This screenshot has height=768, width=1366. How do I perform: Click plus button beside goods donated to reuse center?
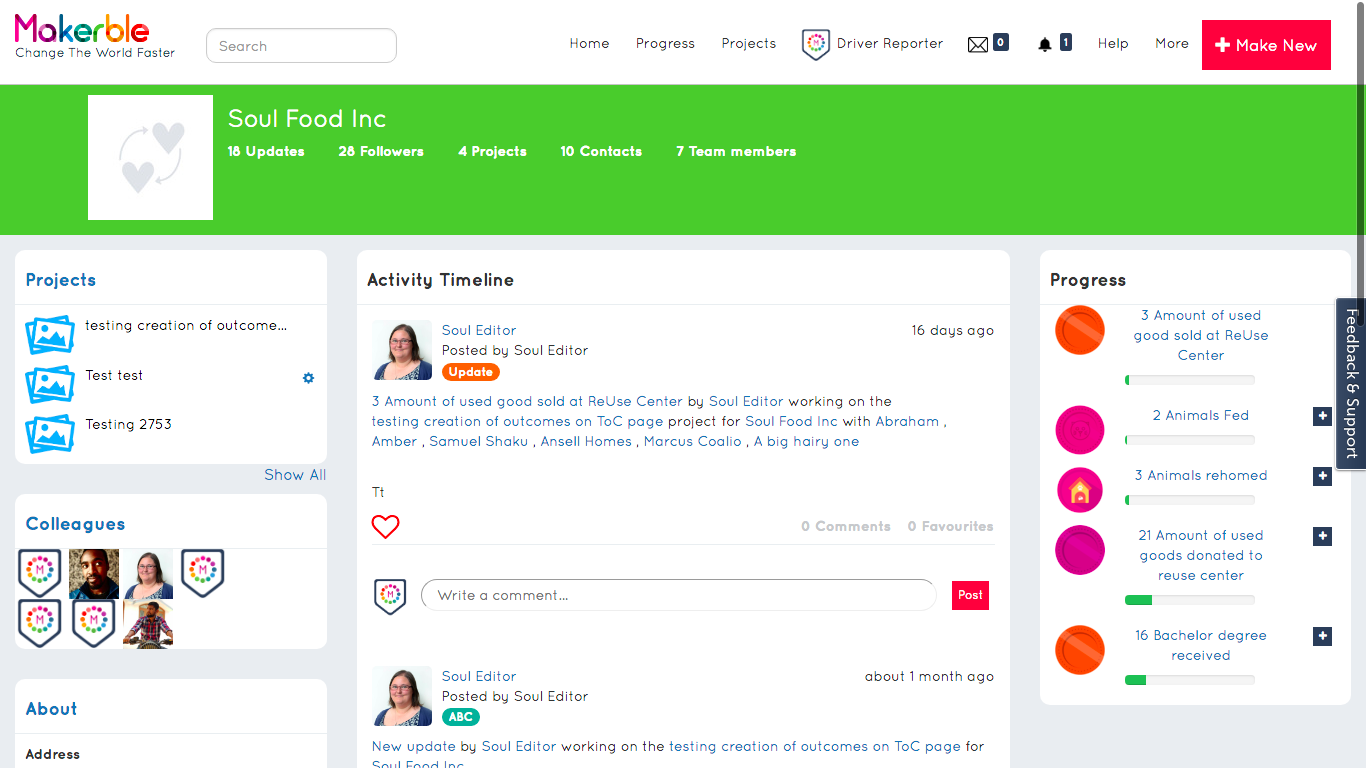(1322, 536)
